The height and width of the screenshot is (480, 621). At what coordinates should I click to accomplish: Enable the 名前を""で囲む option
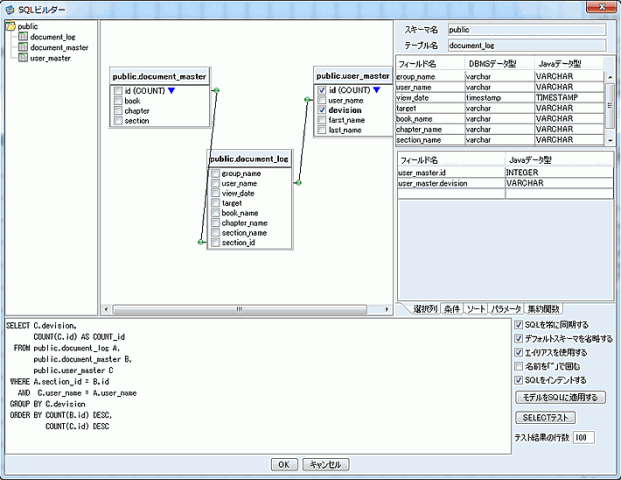(x=517, y=366)
